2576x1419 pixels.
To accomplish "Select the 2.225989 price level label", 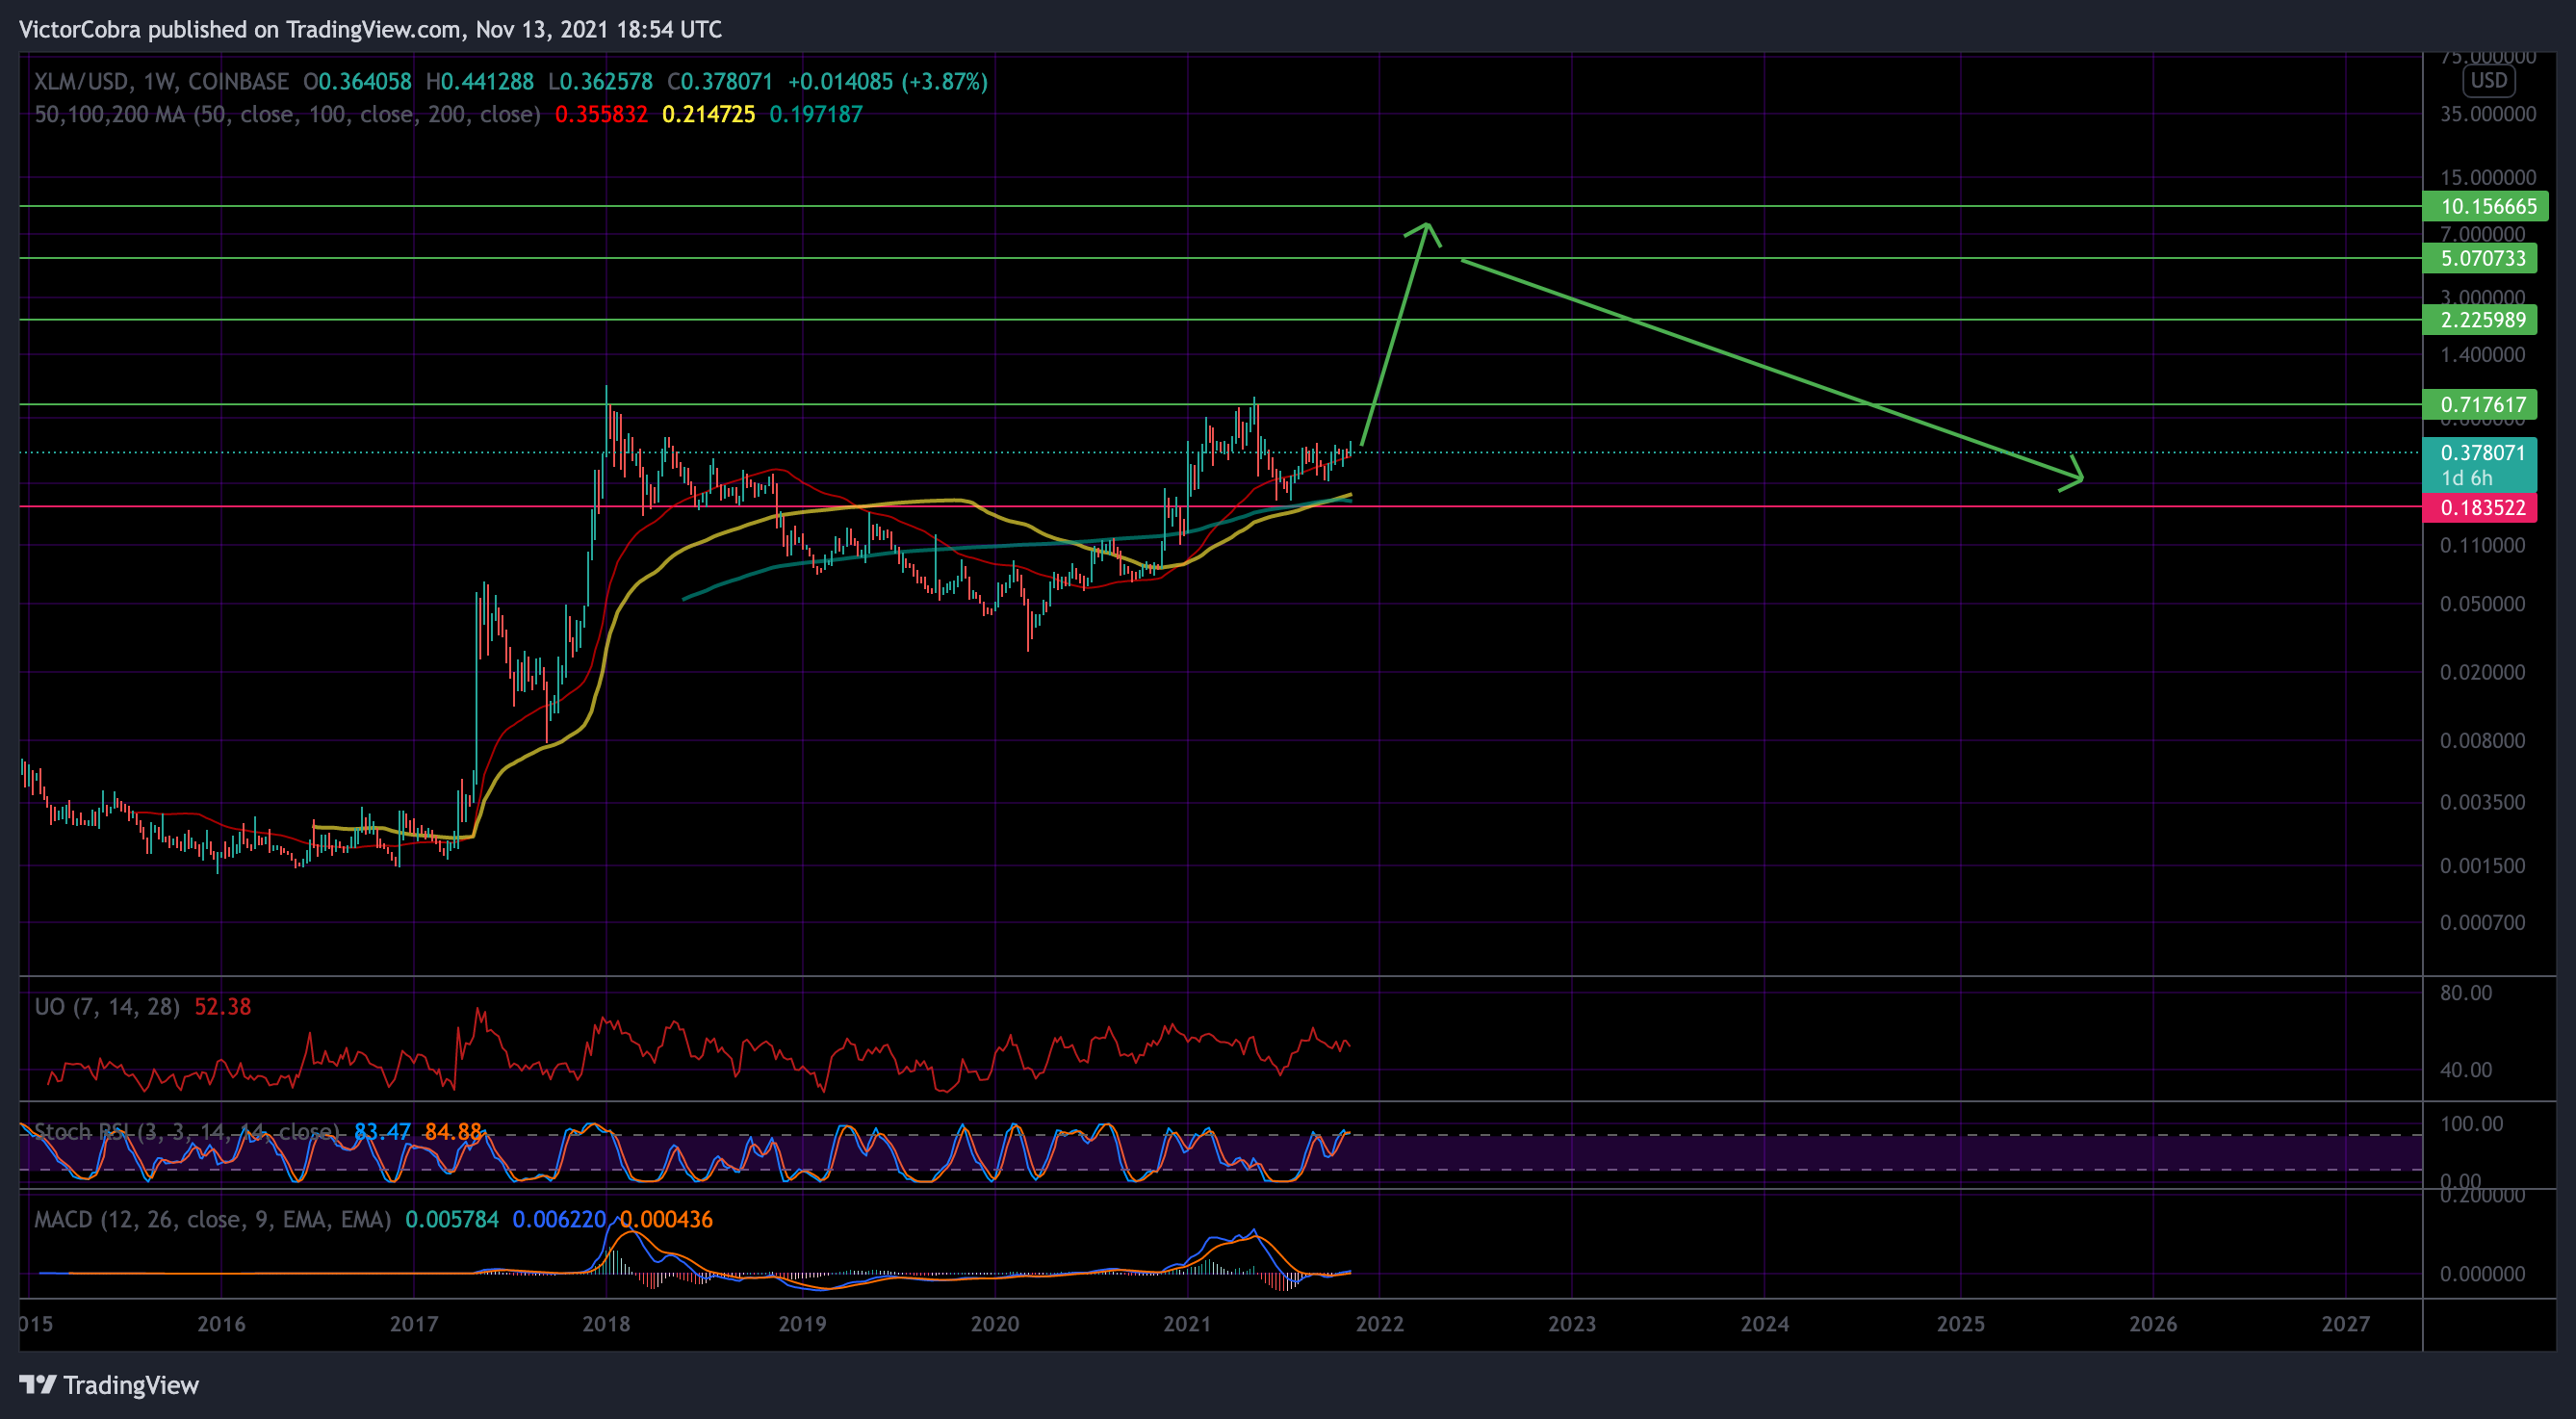I will (2480, 320).
